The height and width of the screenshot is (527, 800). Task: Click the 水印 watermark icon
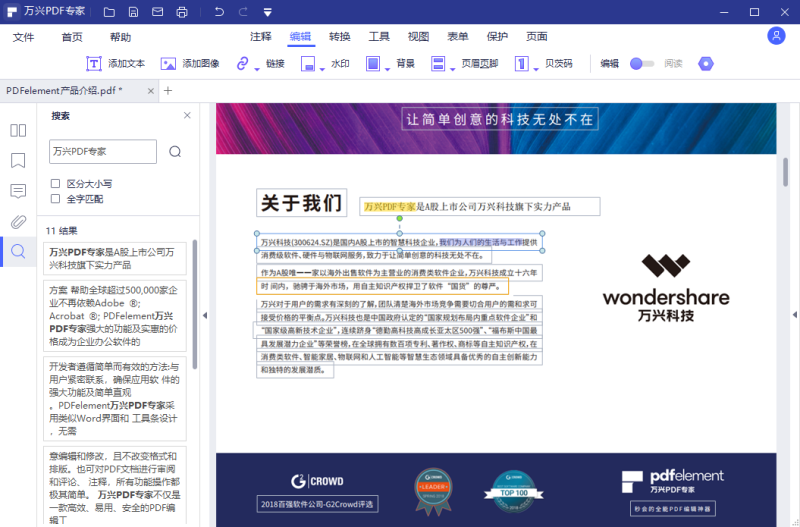click(308, 64)
